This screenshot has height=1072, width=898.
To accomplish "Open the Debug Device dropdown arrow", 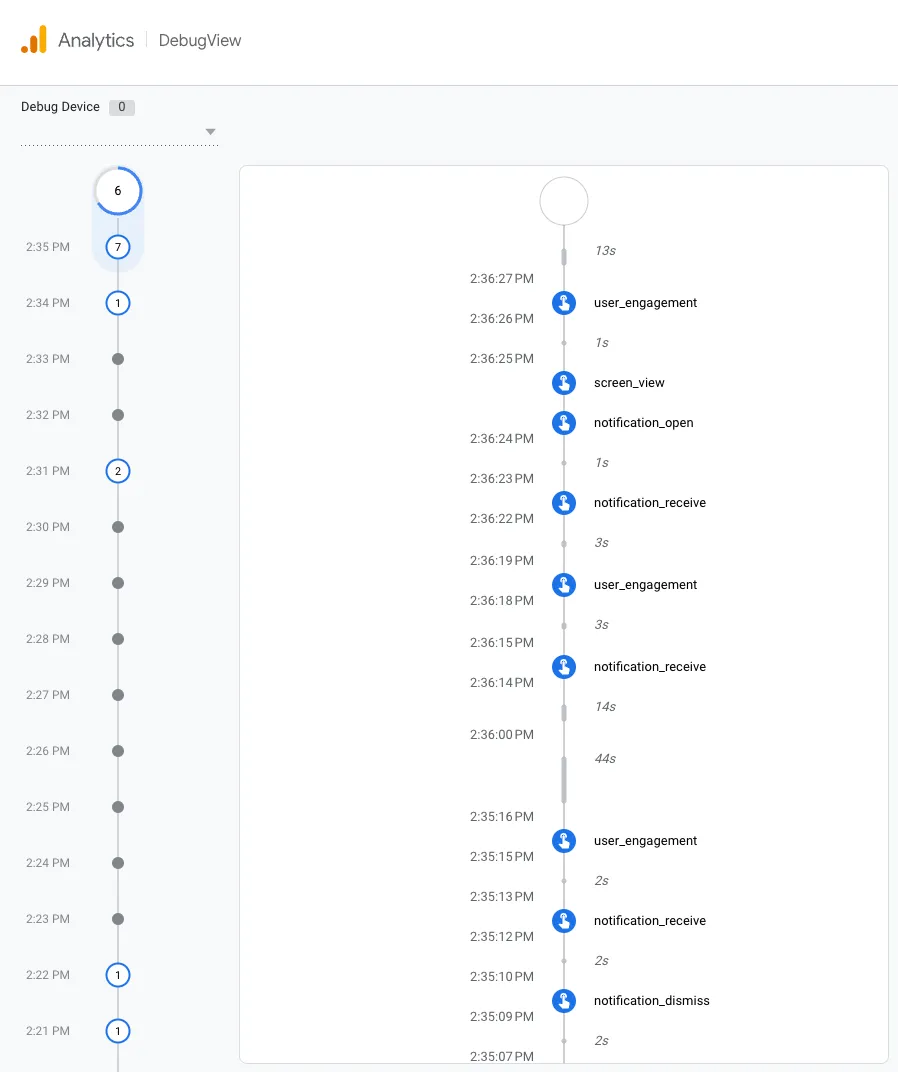I will click(210, 130).
